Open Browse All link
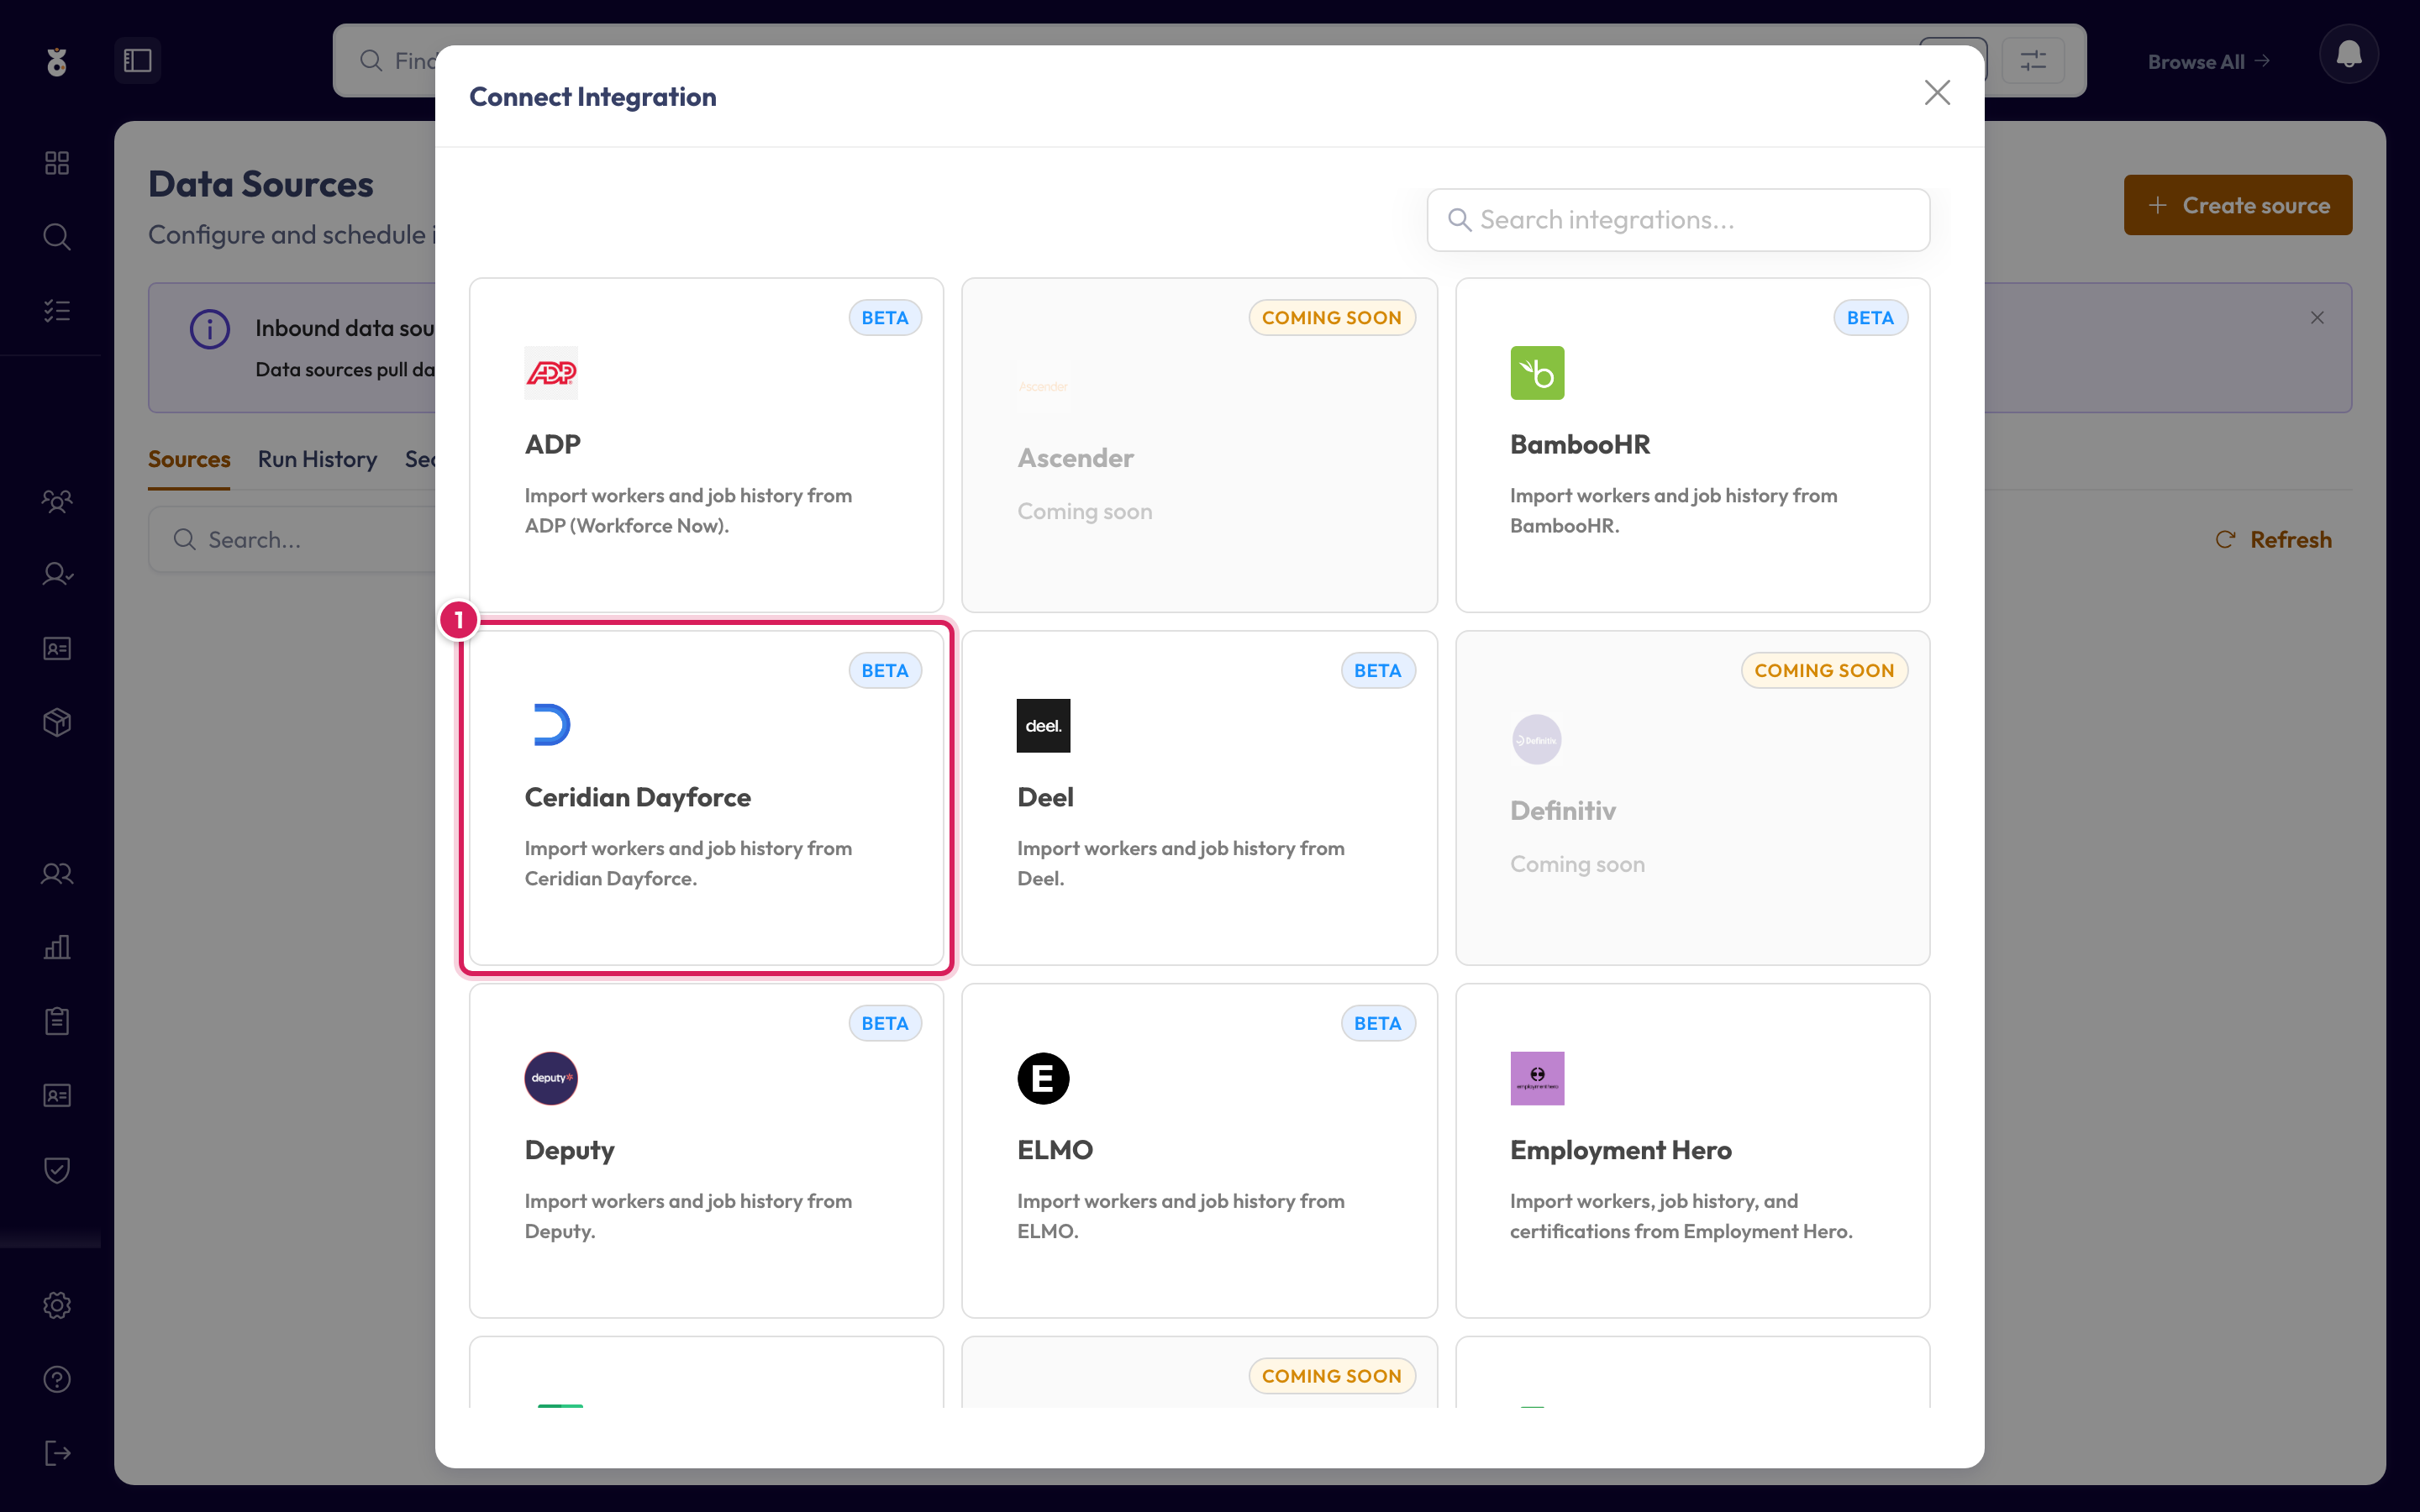The height and width of the screenshot is (1512, 2420). pyautogui.click(x=2208, y=62)
